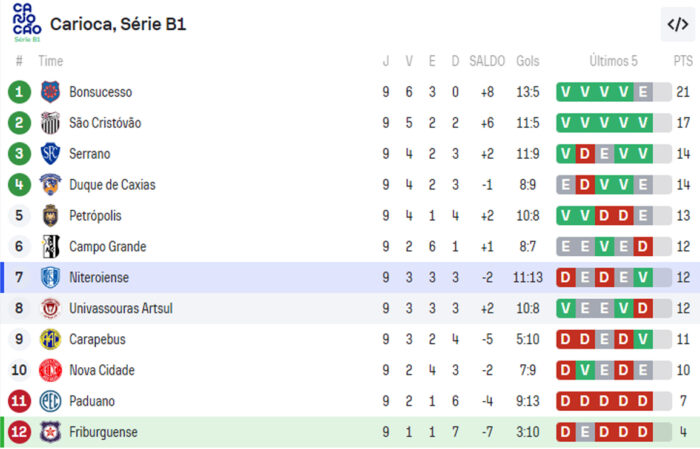Screen dimensions: 700x449
Task: Open the Carapebus team link
Action: click(99, 339)
